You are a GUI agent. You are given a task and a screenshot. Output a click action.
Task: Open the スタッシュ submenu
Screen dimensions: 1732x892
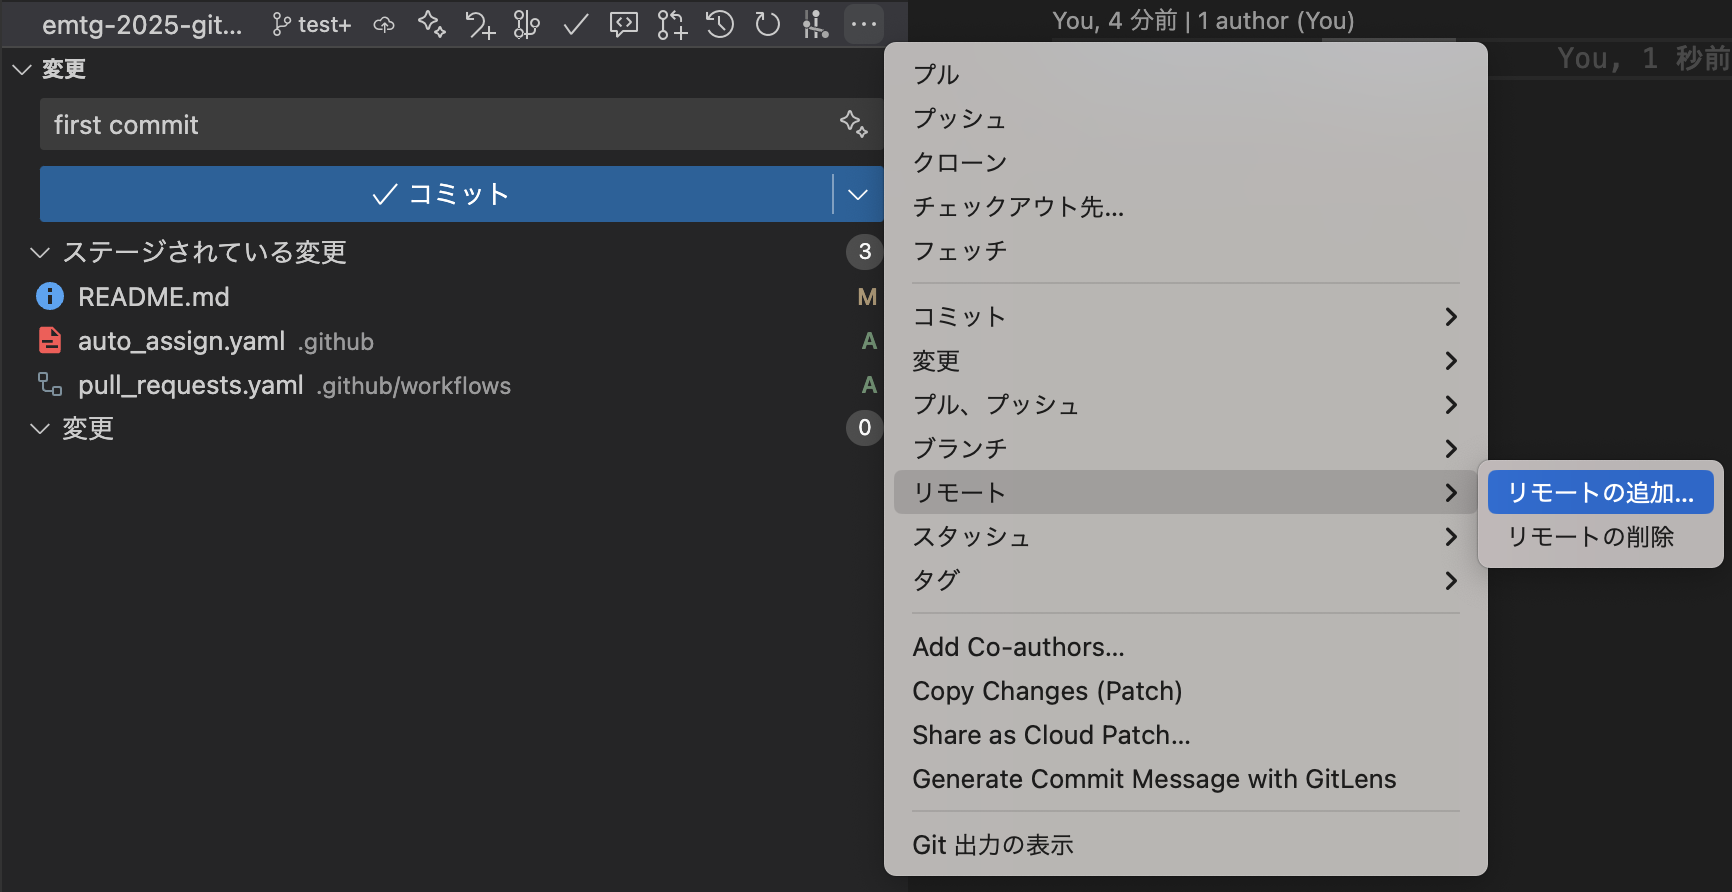(1186, 536)
